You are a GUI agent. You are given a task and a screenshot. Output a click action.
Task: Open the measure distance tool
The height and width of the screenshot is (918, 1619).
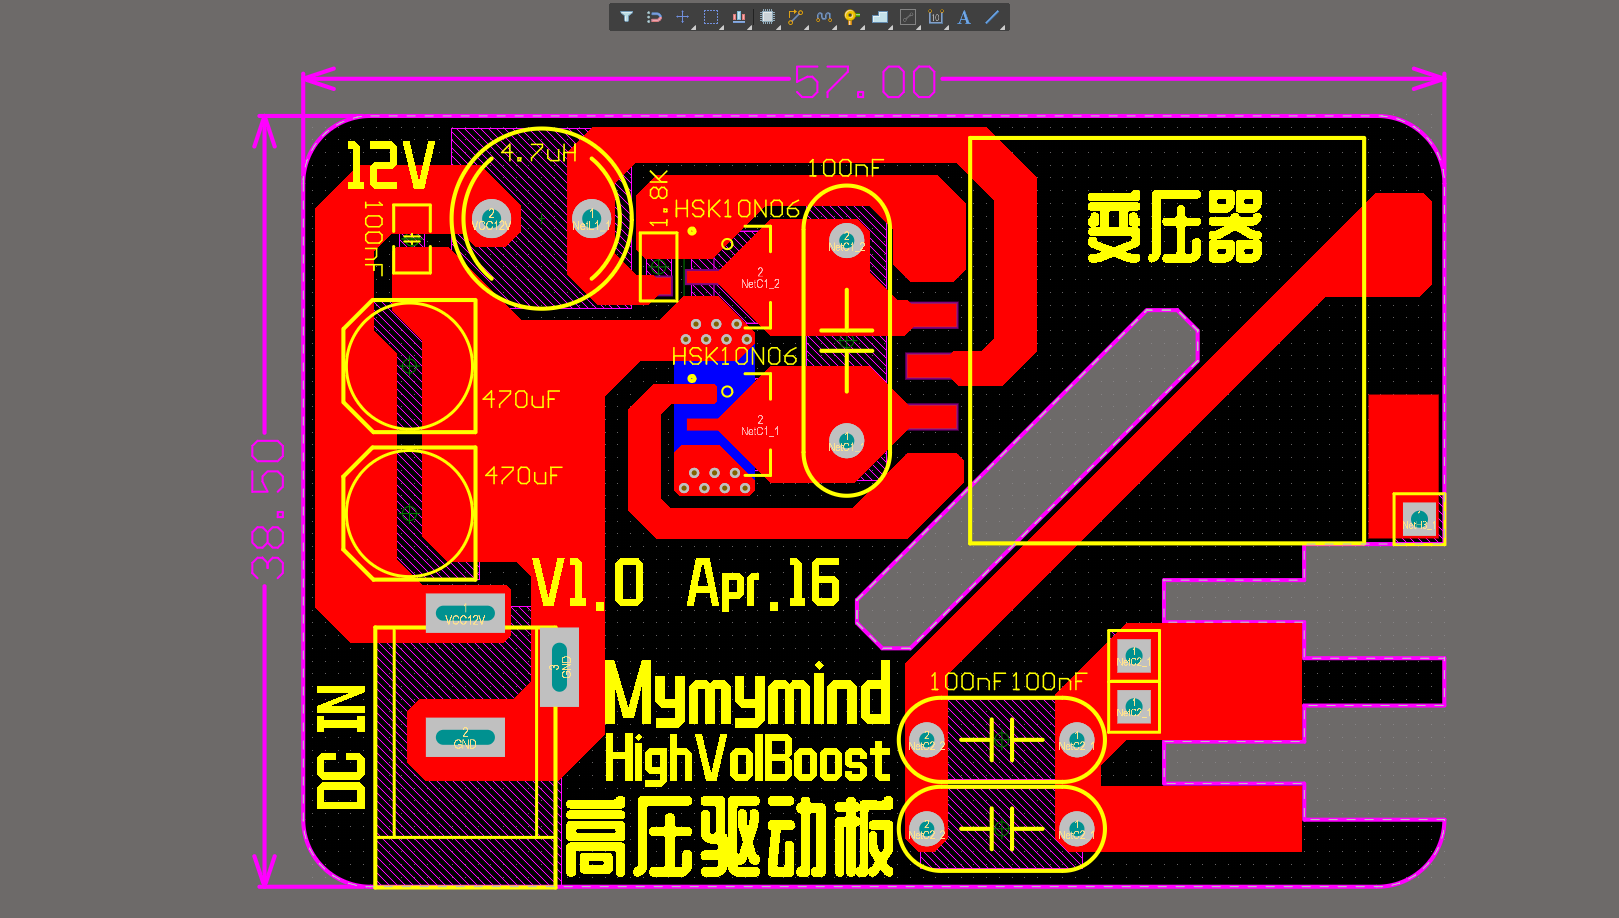click(910, 17)
